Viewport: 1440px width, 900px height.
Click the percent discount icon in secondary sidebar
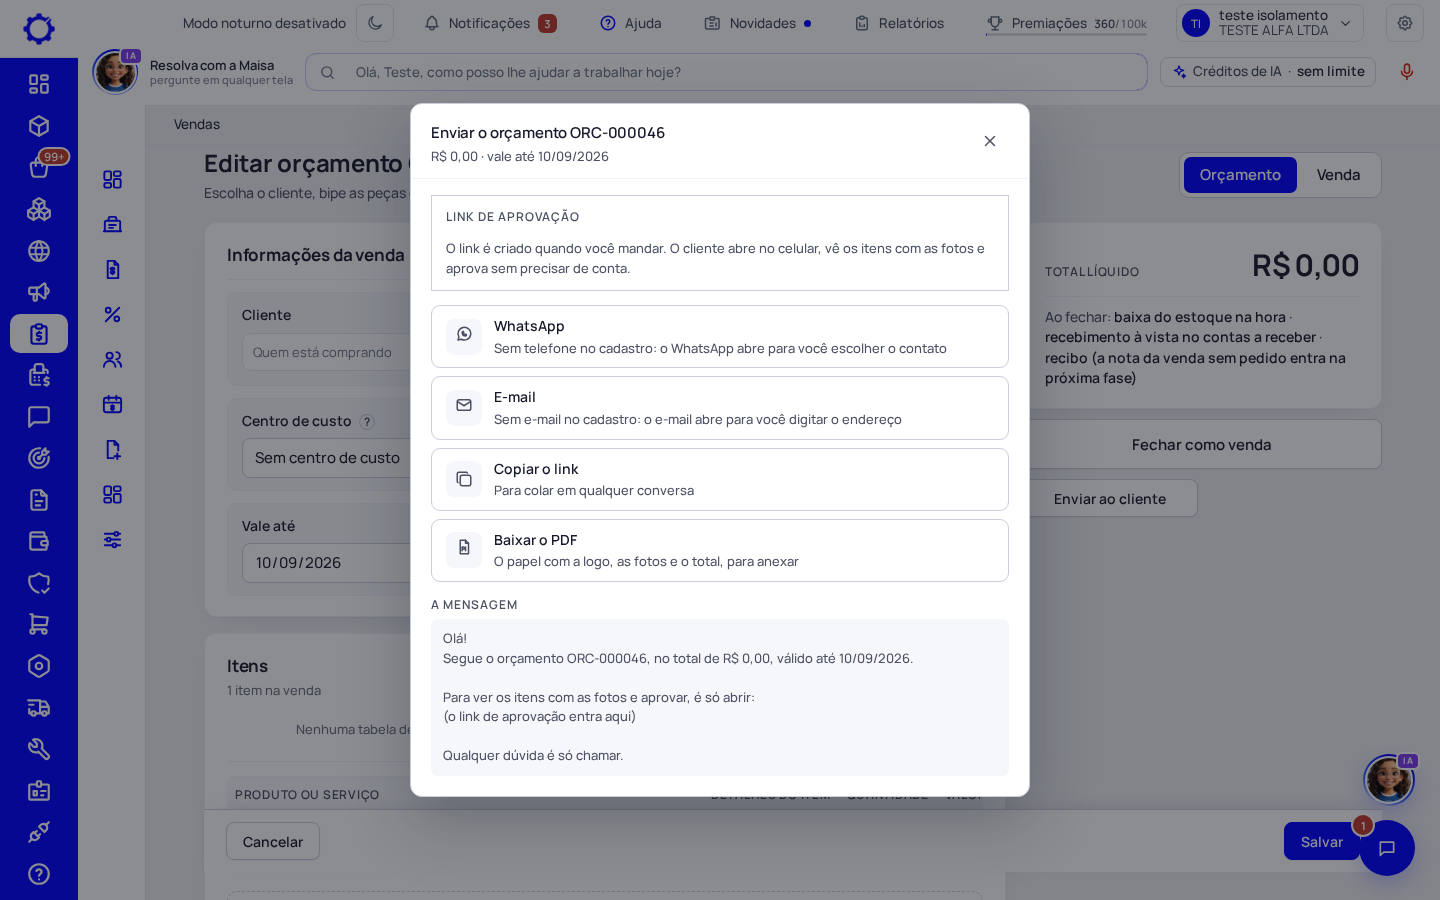point(112,314)
